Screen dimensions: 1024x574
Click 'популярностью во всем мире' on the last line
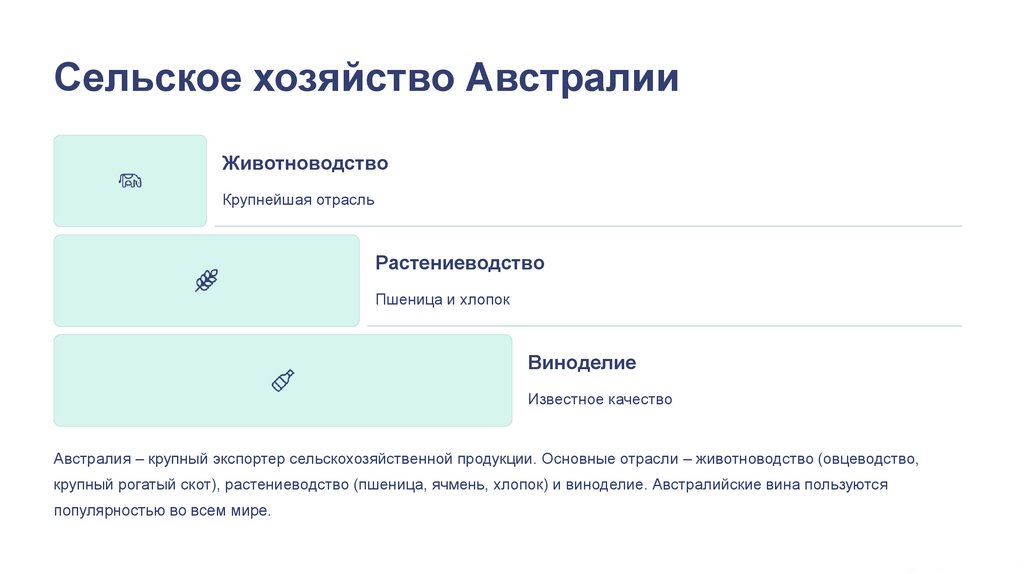[x=162, y=511]
